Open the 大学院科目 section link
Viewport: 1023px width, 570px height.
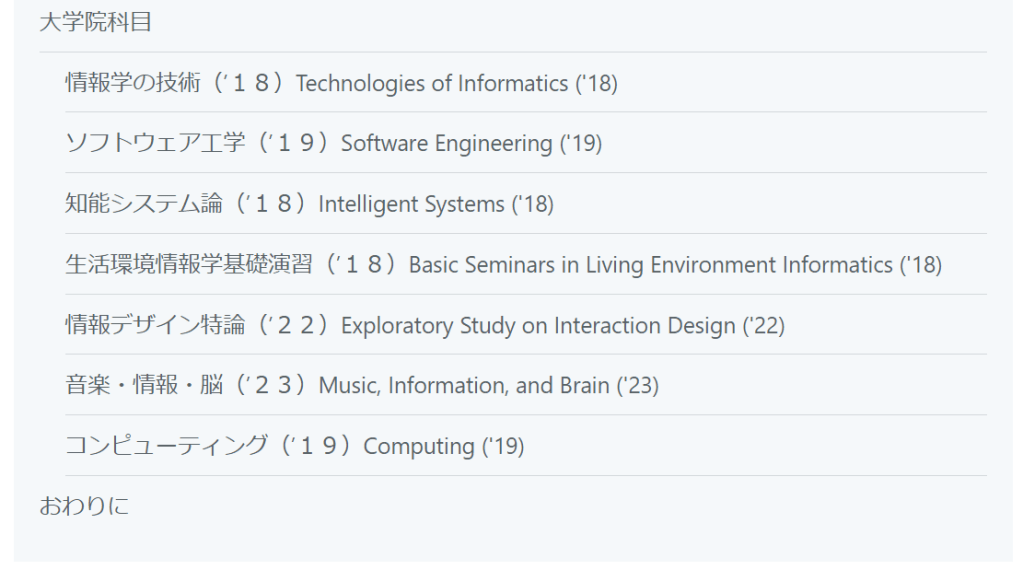coord(95,23)
